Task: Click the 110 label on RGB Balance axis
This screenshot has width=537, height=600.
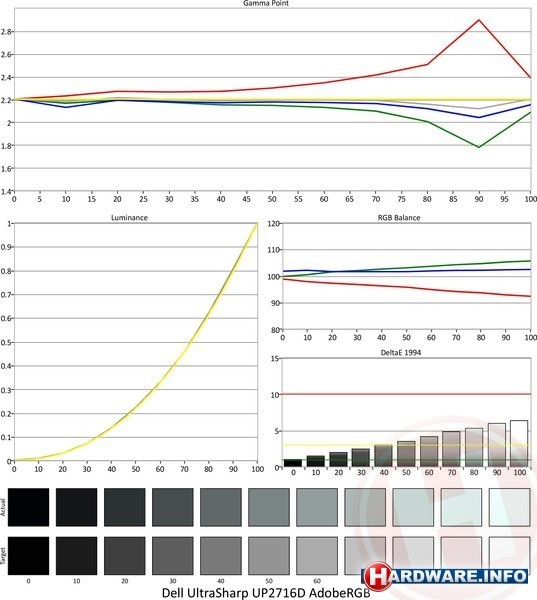Action: tap(274, 250)
